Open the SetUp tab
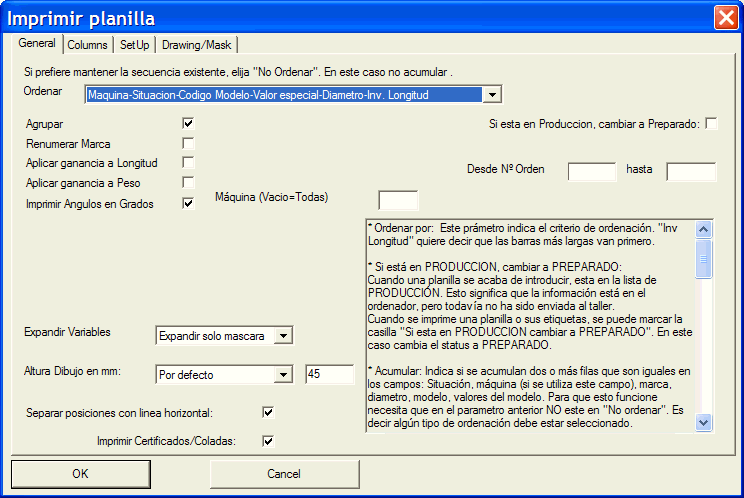 click(135, 45)
